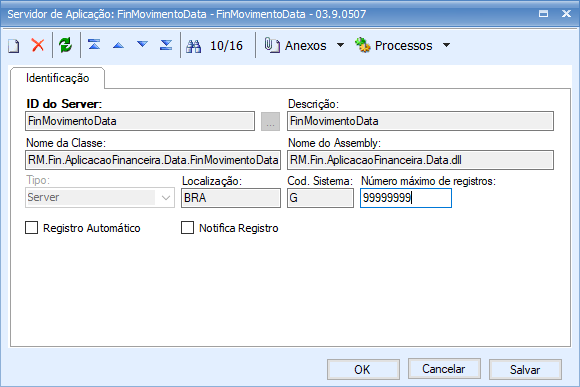Create a new record with the blank page icon

coord(14,46)
